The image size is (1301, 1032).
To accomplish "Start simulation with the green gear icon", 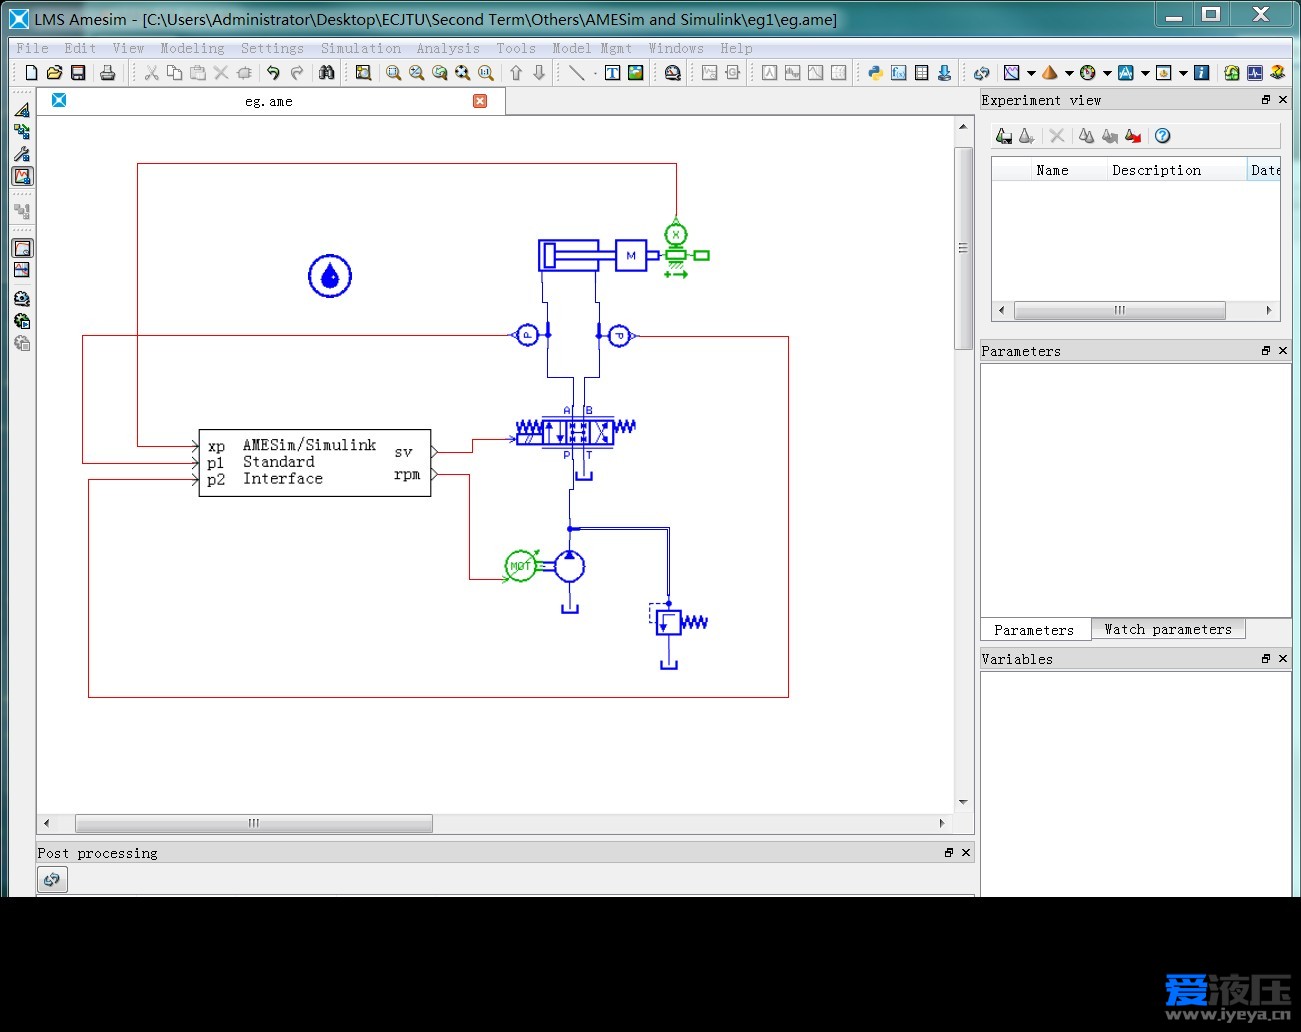I will (x=22, y=321).
